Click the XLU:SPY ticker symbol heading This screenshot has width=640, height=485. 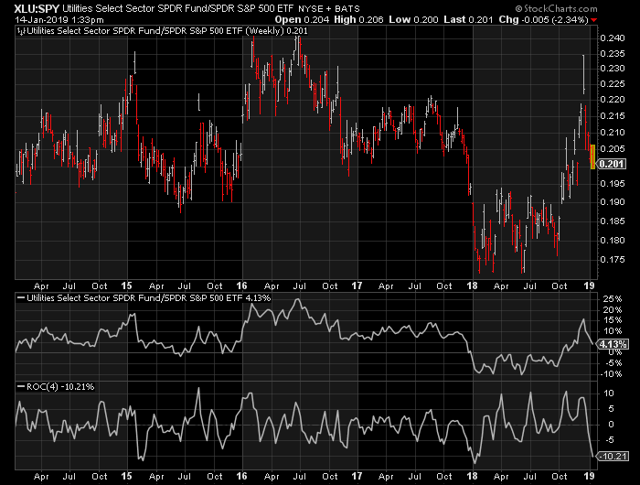pos(37,9)
